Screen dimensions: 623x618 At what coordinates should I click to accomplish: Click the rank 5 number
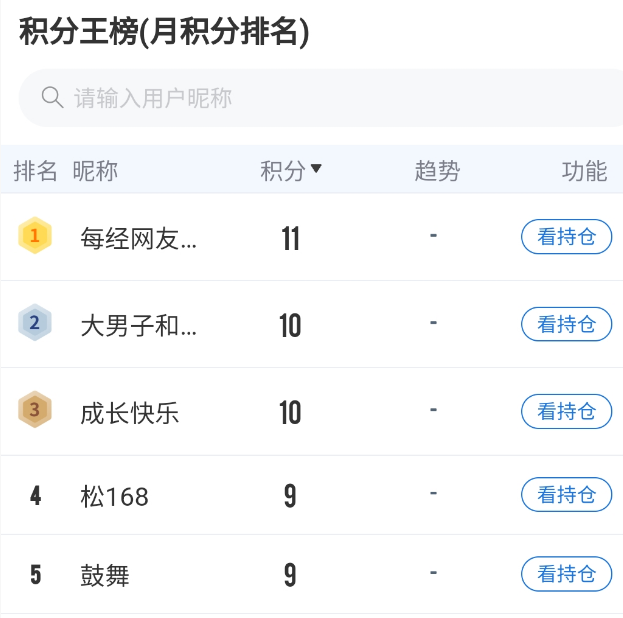coord(36,575)
